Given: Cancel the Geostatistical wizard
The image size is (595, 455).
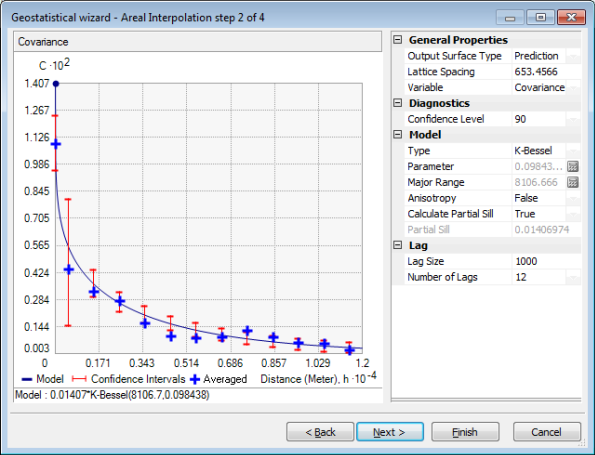Looking at the screenshot, I should click(546, 432).
